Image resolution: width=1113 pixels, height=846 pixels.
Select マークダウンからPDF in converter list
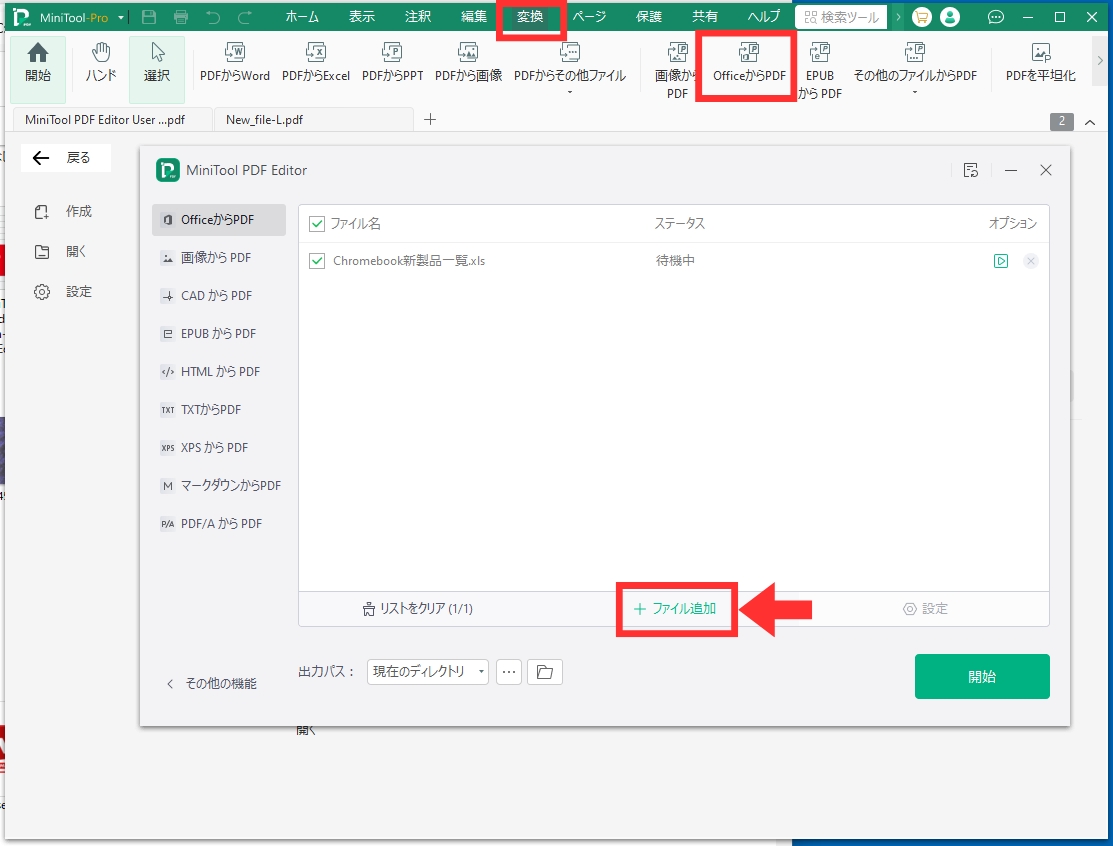(219, 485)
